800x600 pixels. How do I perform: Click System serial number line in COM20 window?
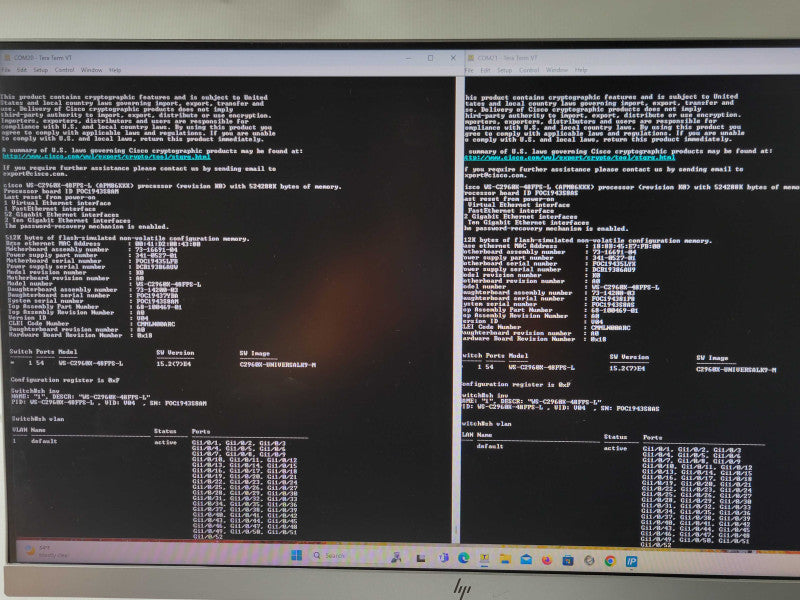(94, 301)
